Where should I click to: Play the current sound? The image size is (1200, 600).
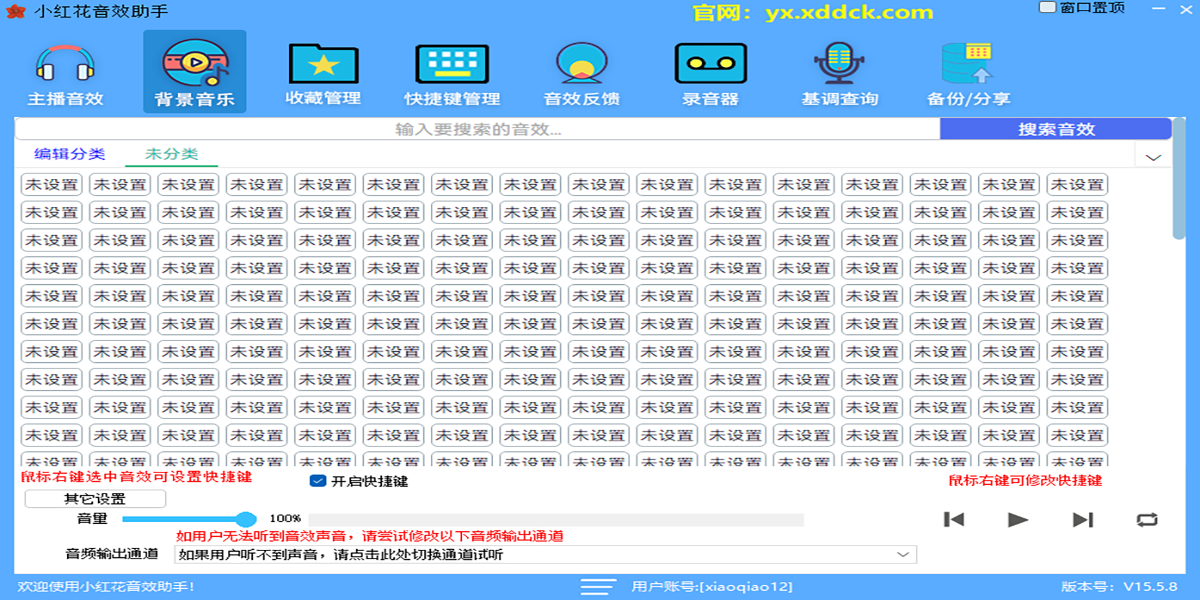pos(1018,519)
